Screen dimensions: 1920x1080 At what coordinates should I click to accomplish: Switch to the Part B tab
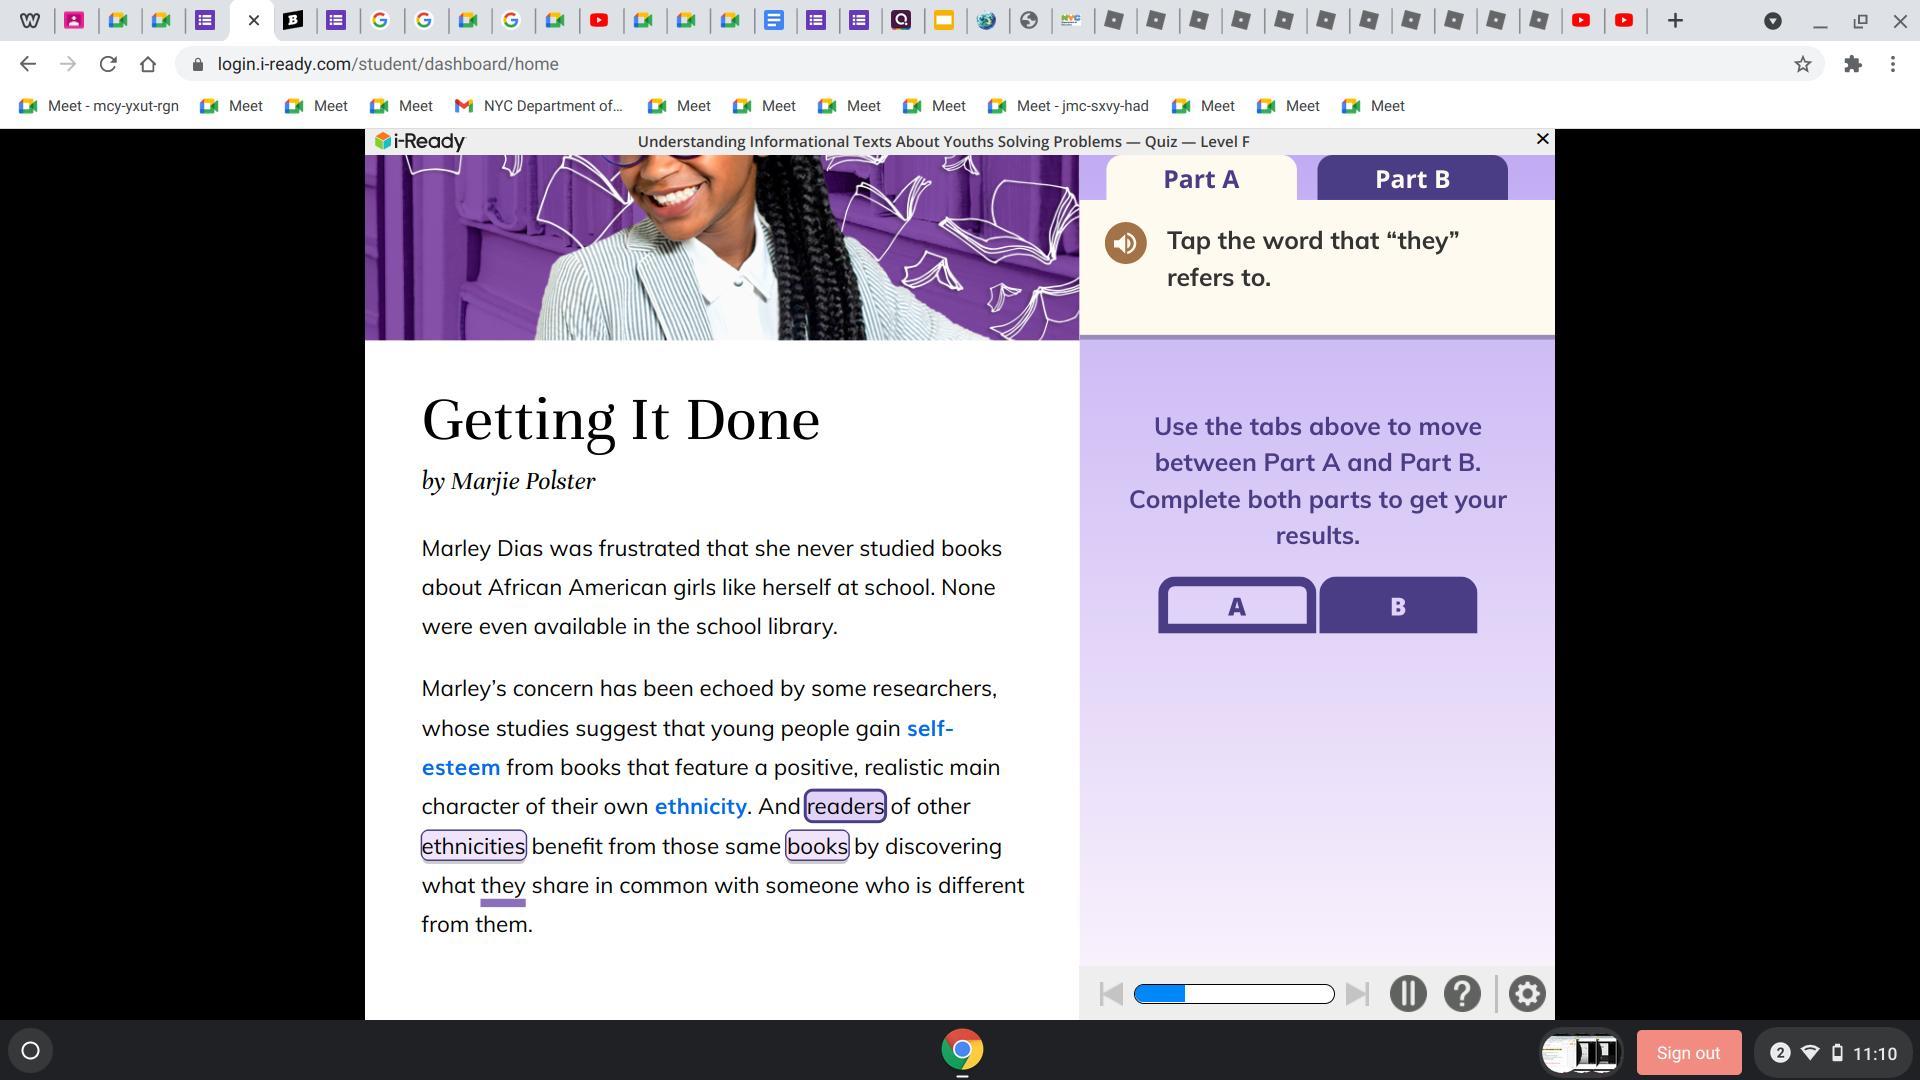(x=1411, y=179)
